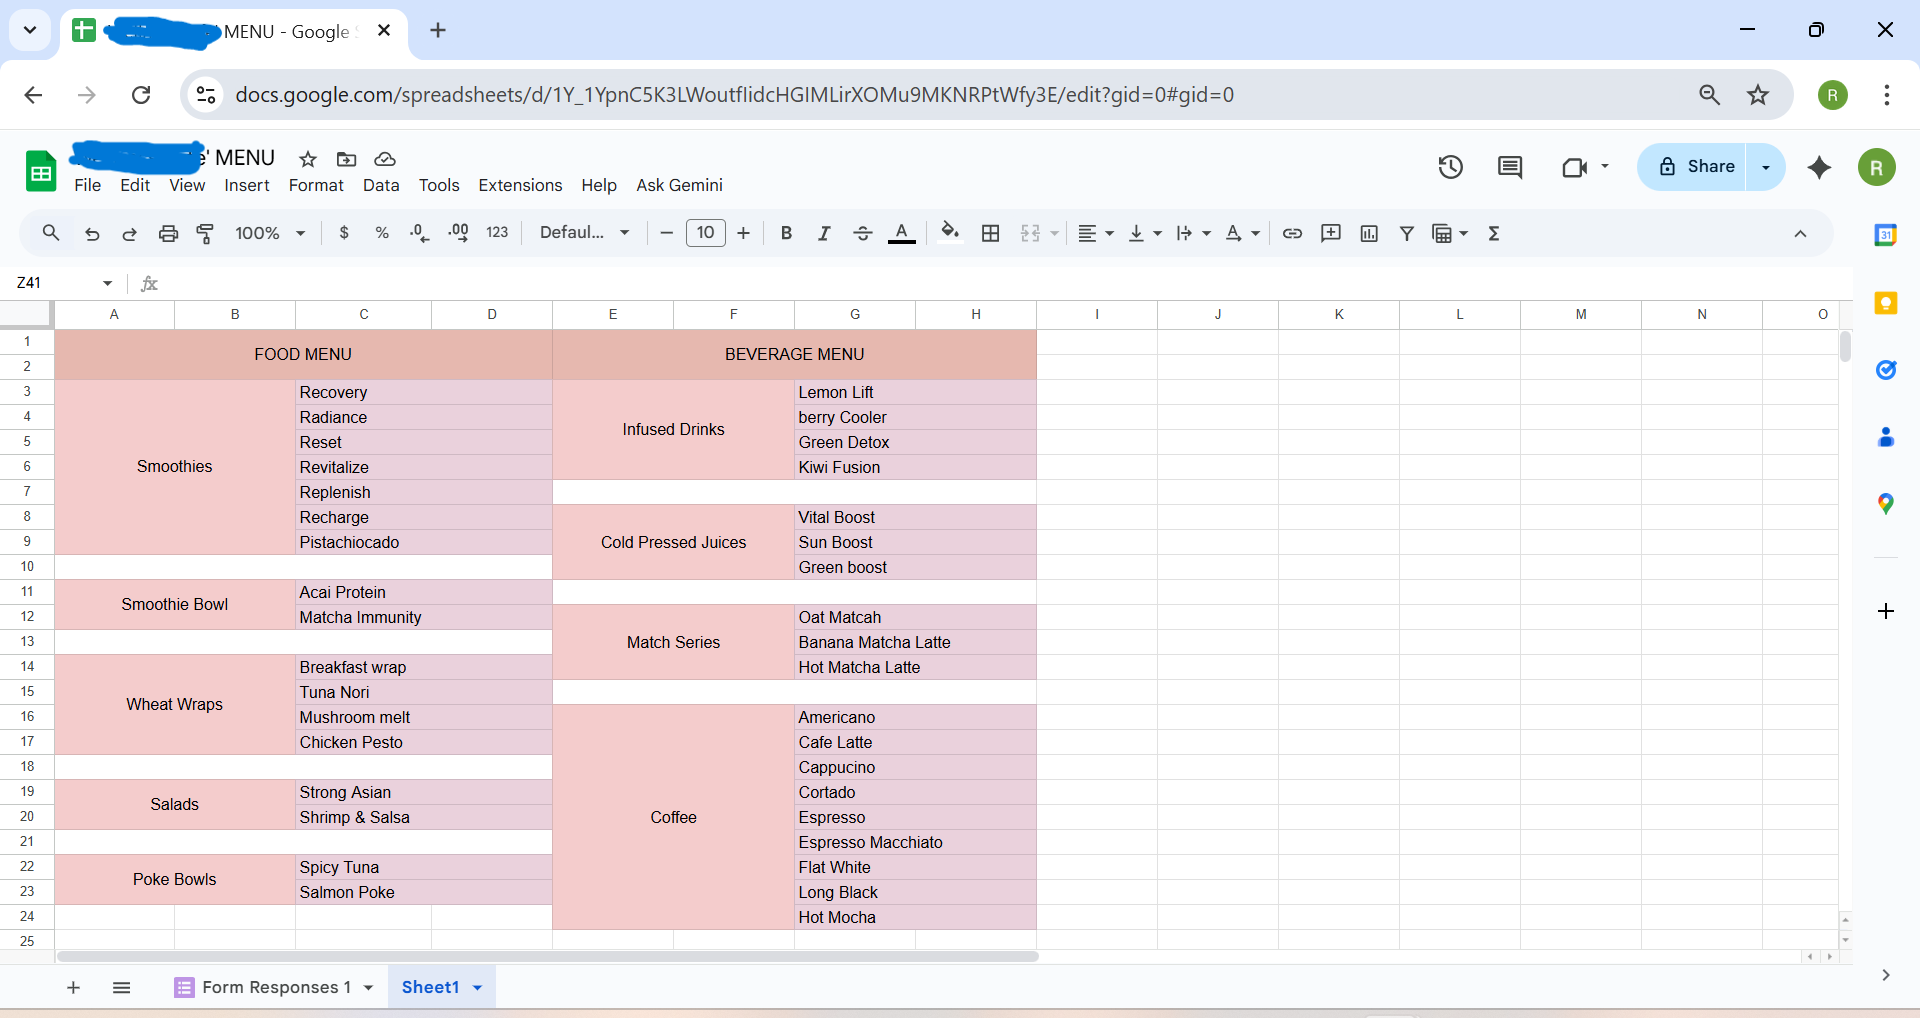Hide the menus with collapse arrow
This screenshot has height=1018, width=1920.
tap(1800, 233)
